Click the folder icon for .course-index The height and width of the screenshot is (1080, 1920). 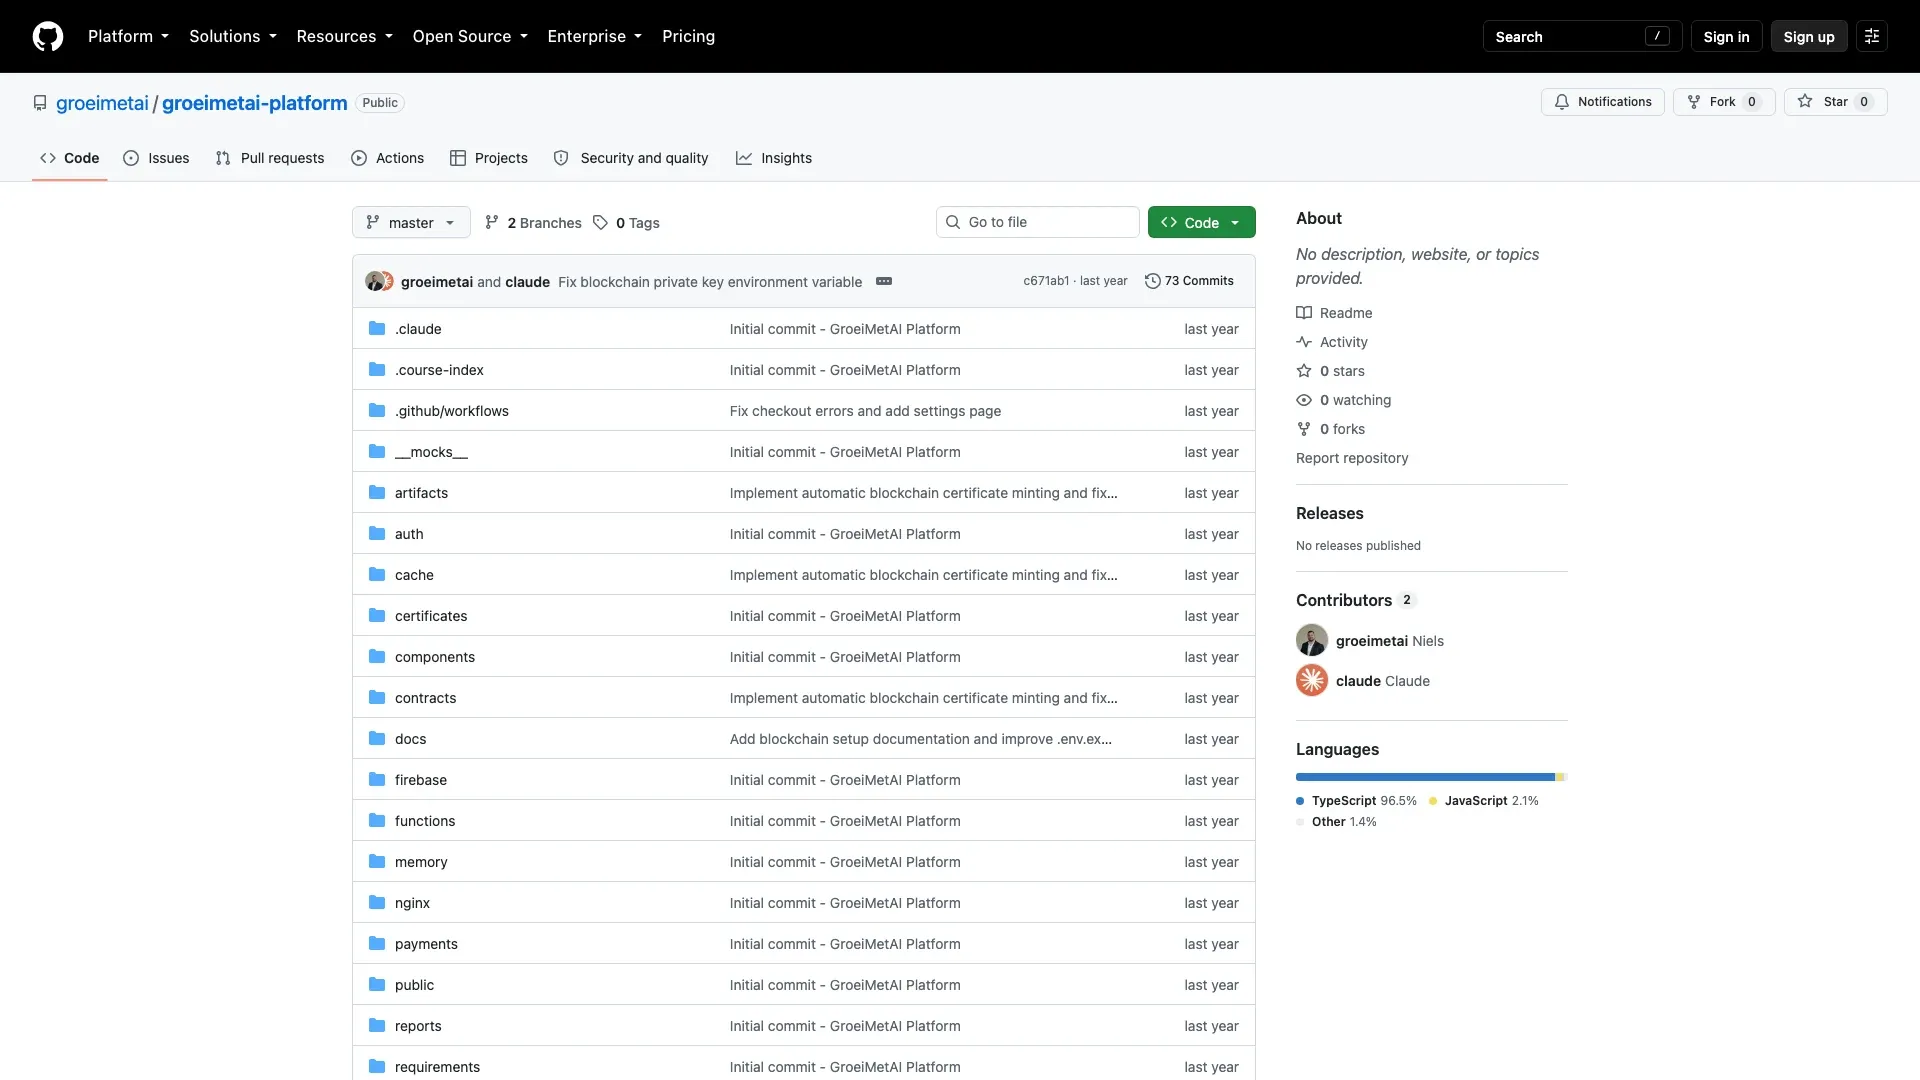(x=377, y=370)
